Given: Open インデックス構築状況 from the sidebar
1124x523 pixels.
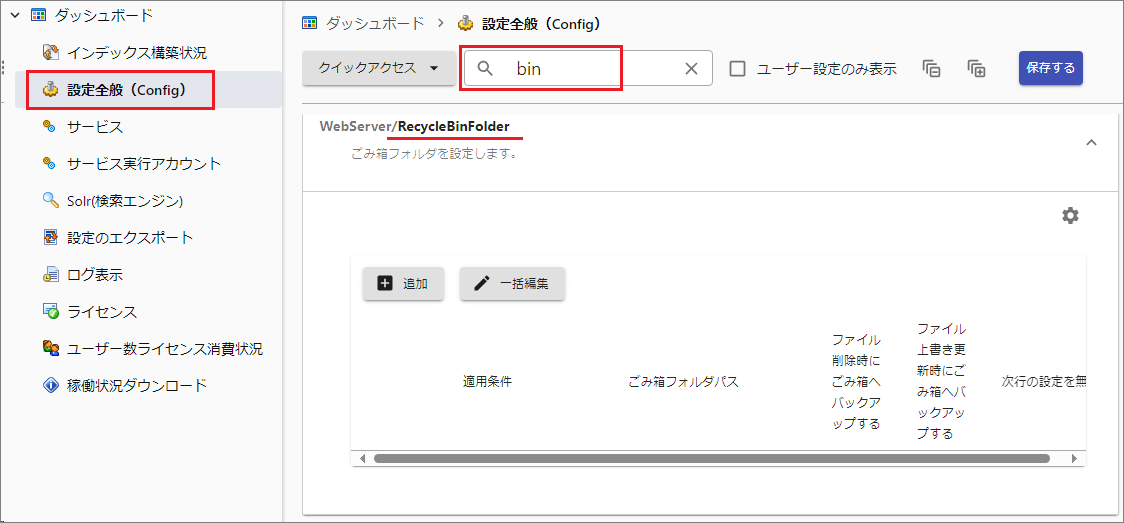Looking at the screenshot, I should pyautogui.click(x=136, y=52).
